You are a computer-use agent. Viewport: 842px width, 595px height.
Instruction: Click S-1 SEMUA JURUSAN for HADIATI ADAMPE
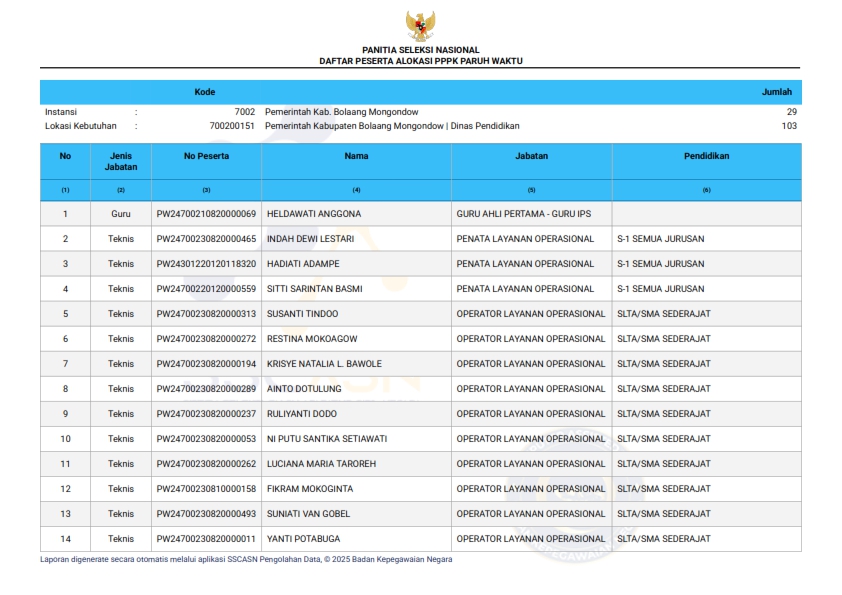point(660,264)
